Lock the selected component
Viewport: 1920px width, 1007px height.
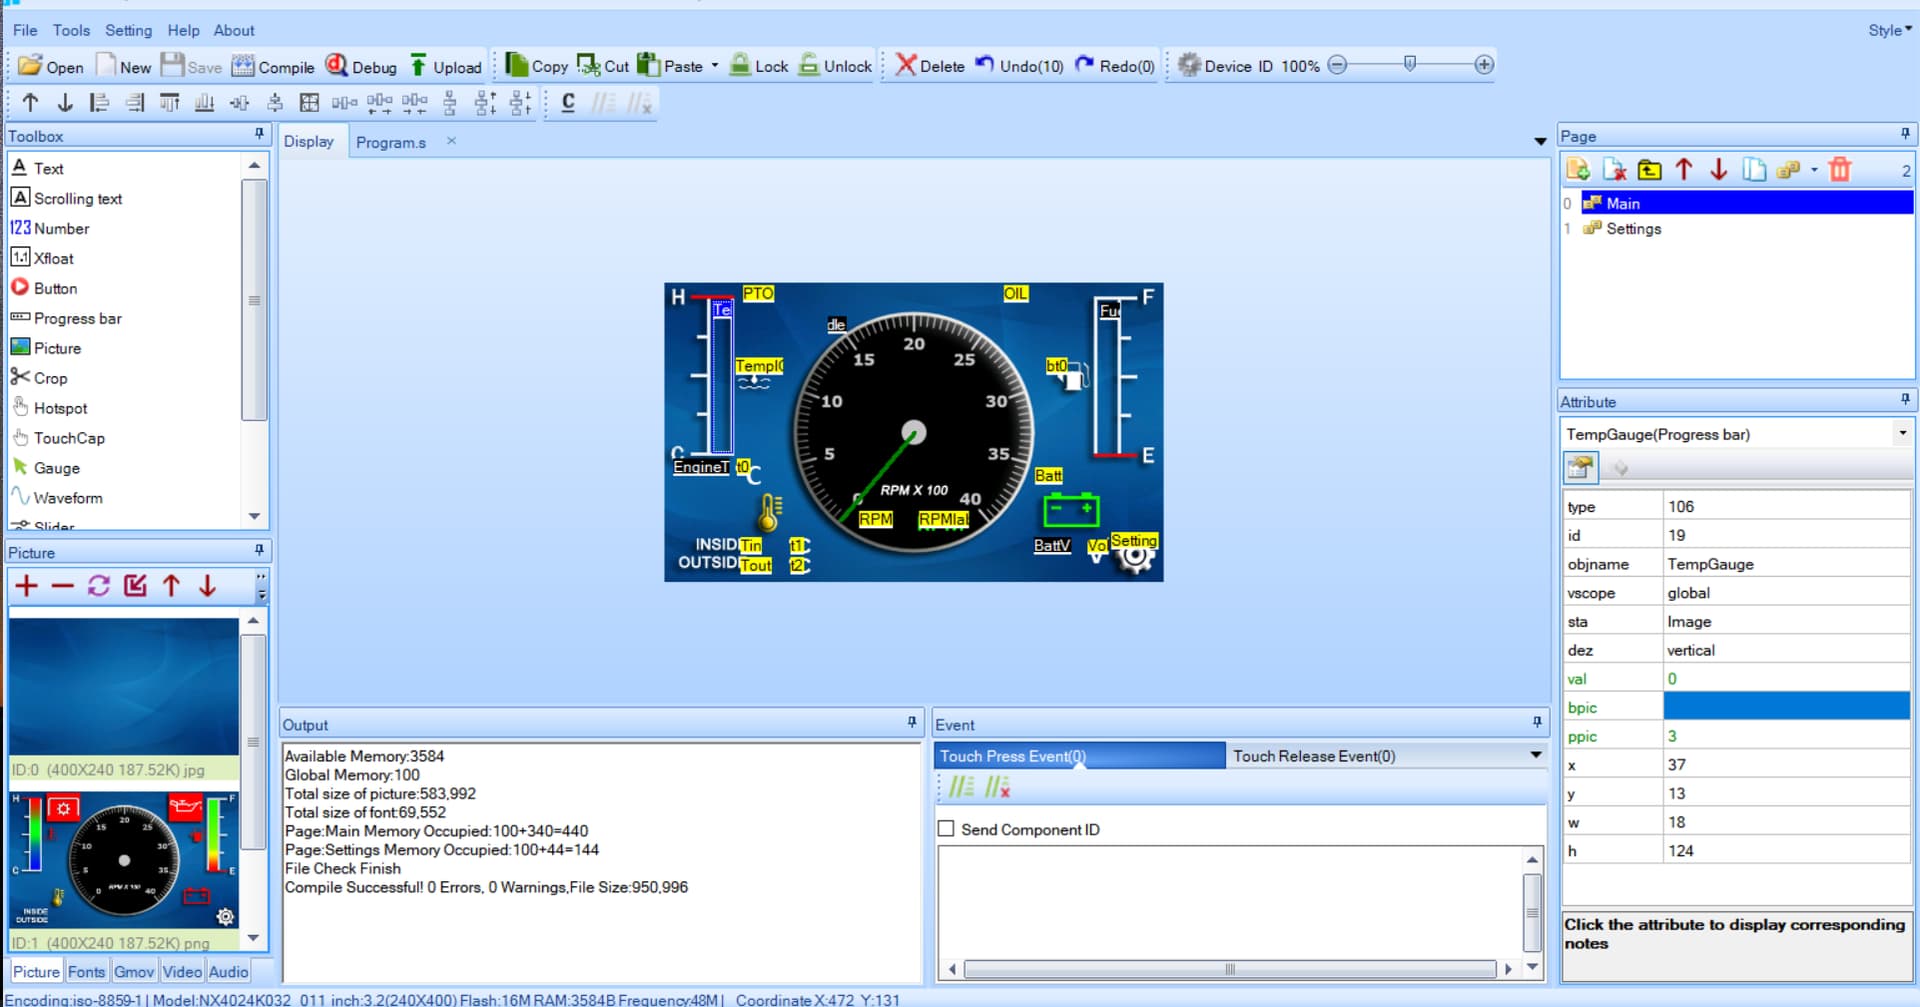(x=760, y=66)
